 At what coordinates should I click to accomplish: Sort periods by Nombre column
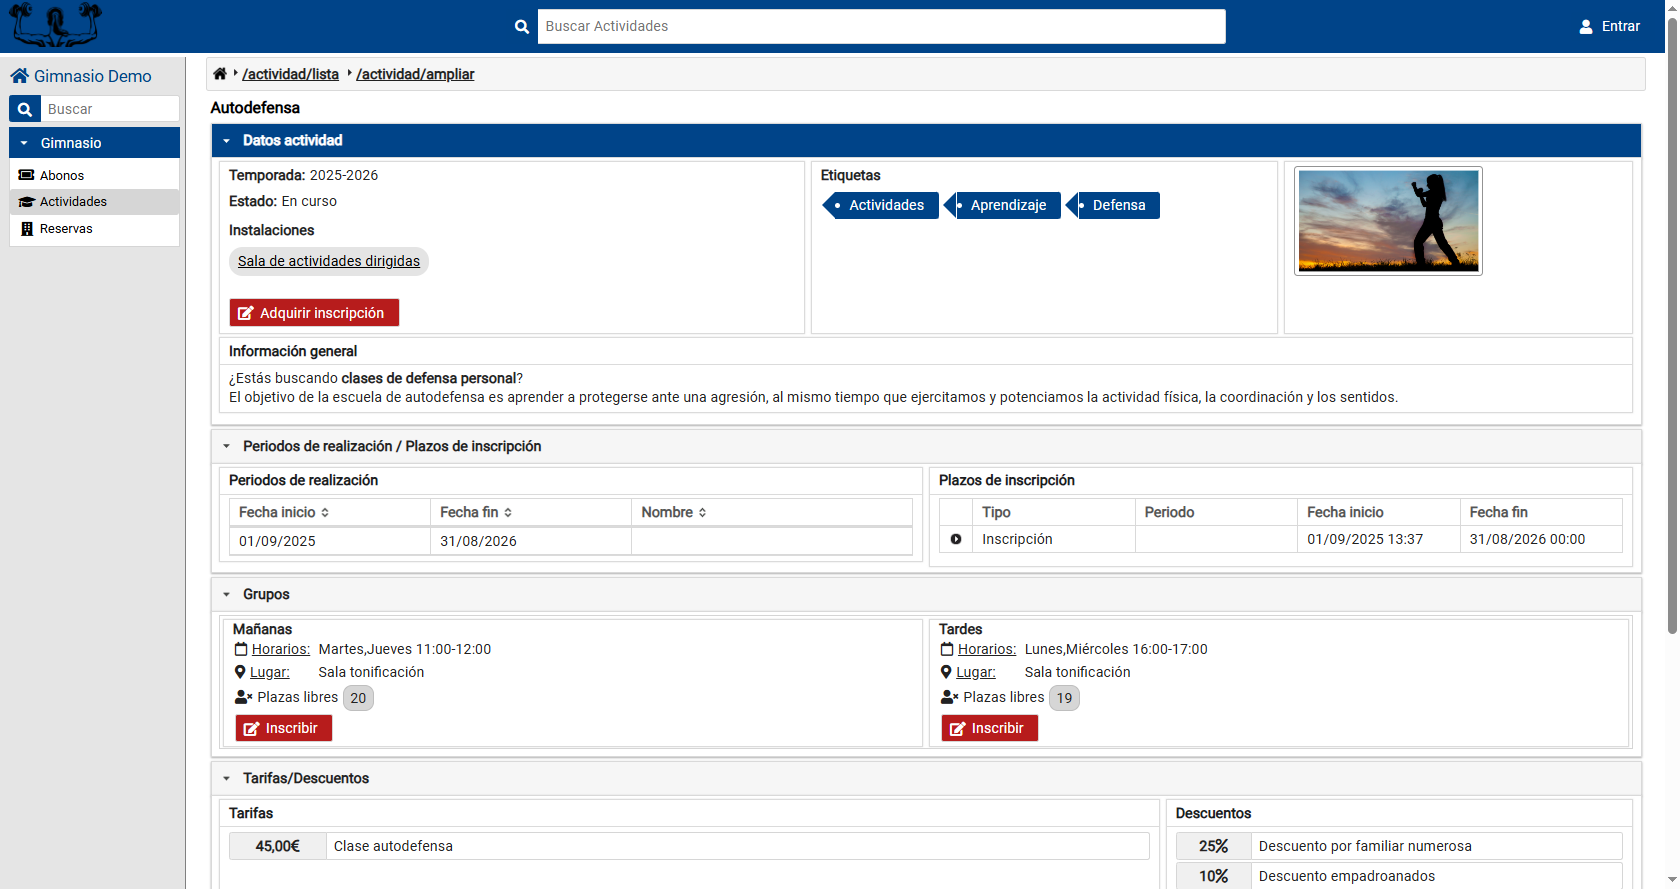click(x=674, y=512)
